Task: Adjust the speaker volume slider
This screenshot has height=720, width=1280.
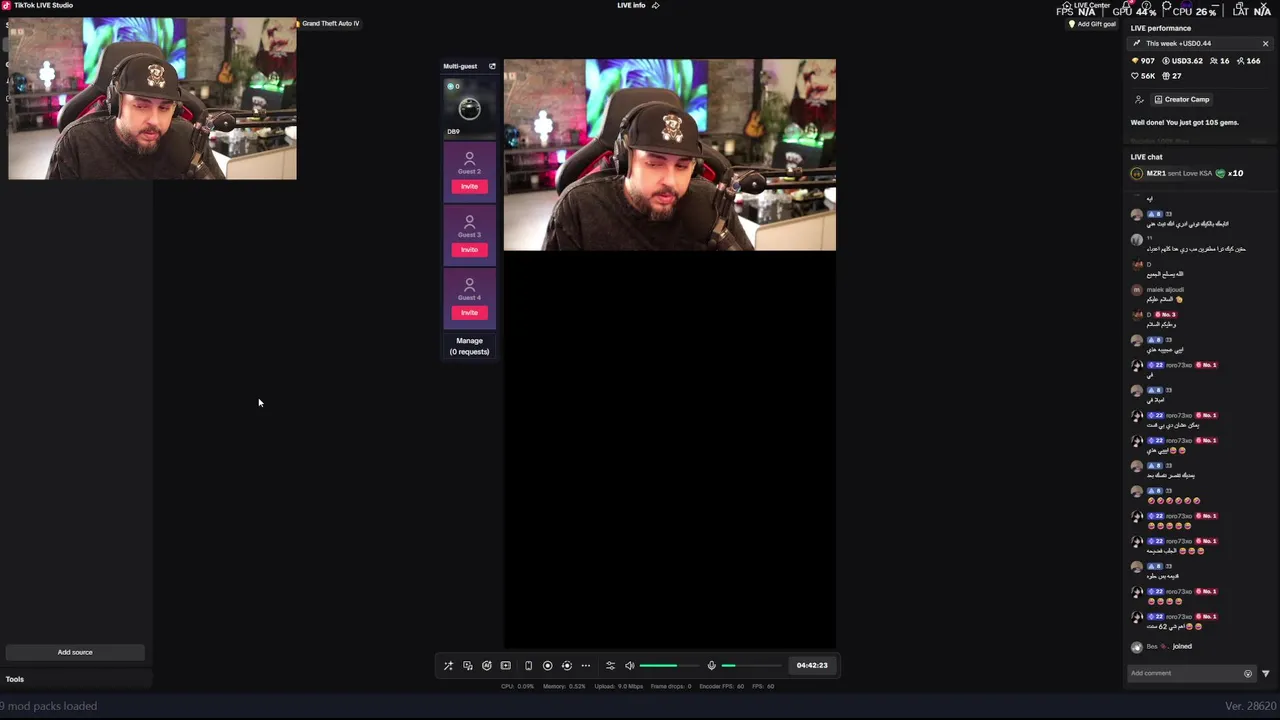Action: pos(669,666)
